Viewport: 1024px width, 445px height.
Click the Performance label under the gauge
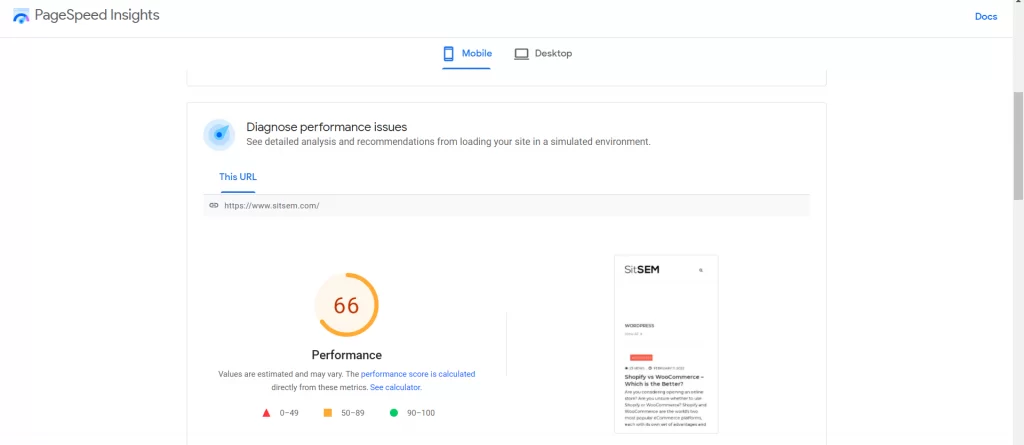pos(346,355)
